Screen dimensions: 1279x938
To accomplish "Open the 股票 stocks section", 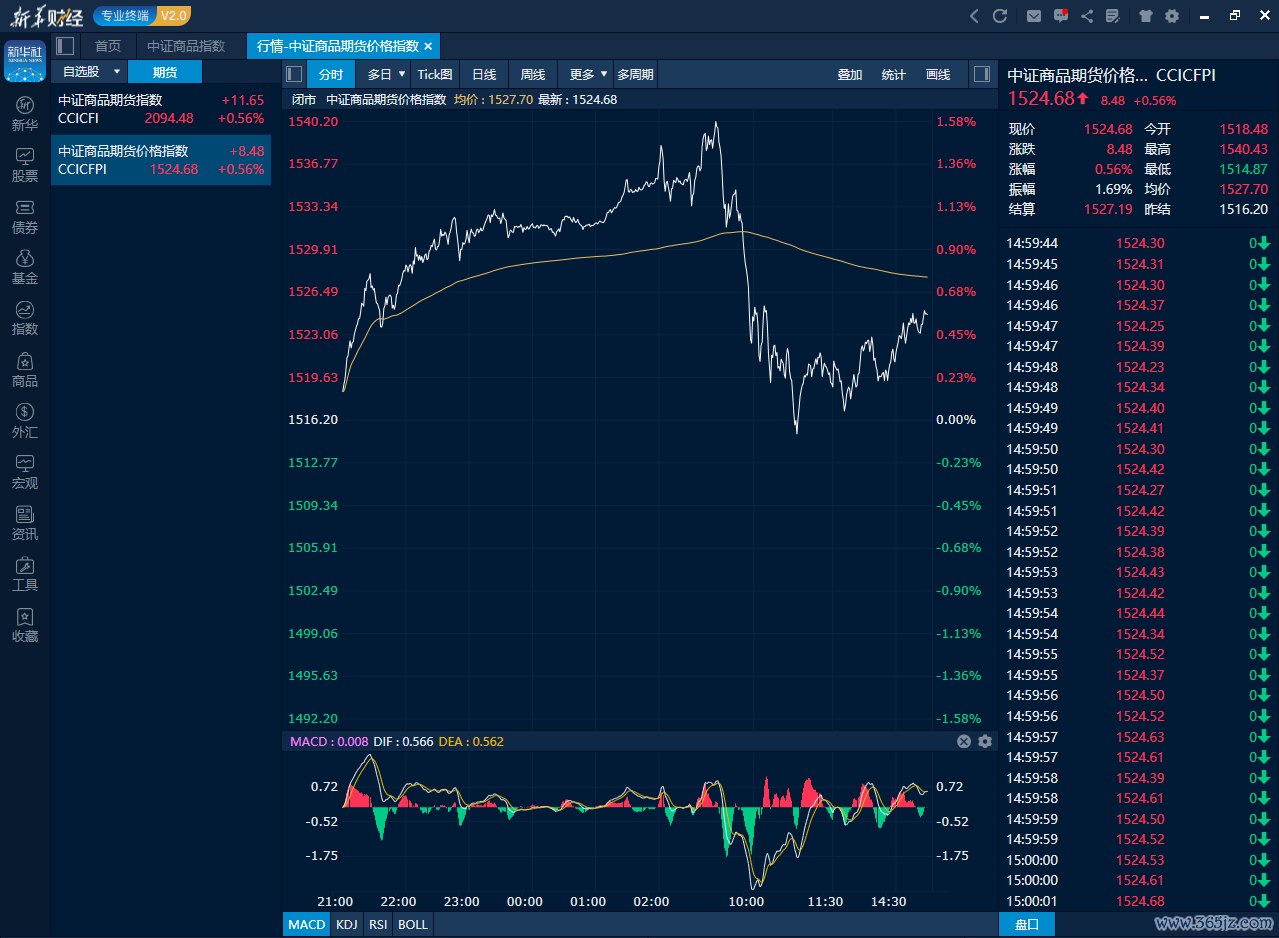I will (25, 165).
